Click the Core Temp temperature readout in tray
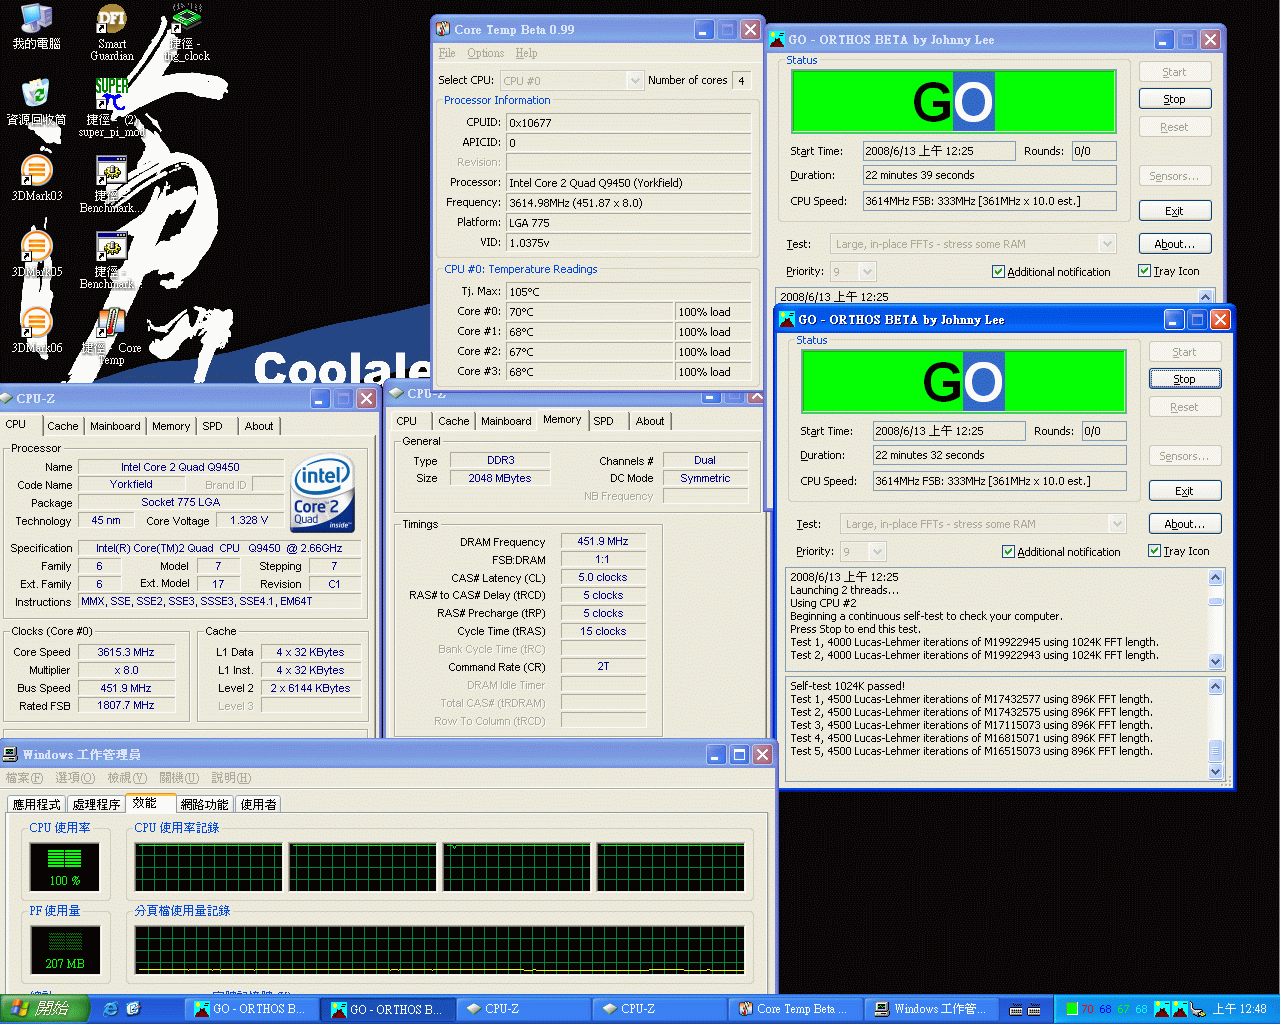Image resolution: width=1280 pixels, height=1024 pixels. click(x=1115, y=1009)
